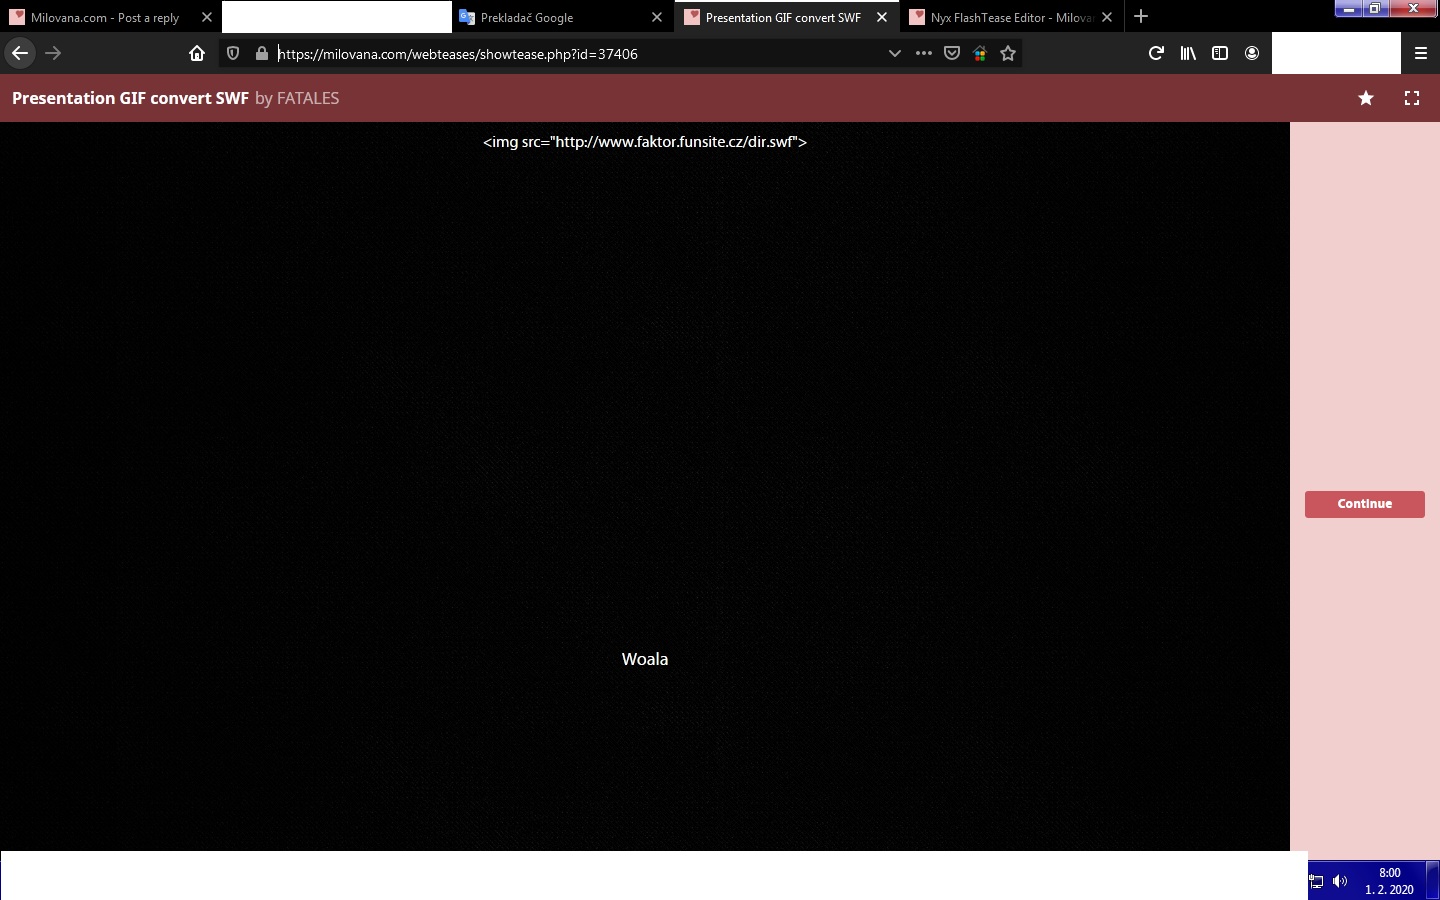Open the Firefox hamburger menu
The width and height of the screenshot is (1440, 900).
[1421, 53]
